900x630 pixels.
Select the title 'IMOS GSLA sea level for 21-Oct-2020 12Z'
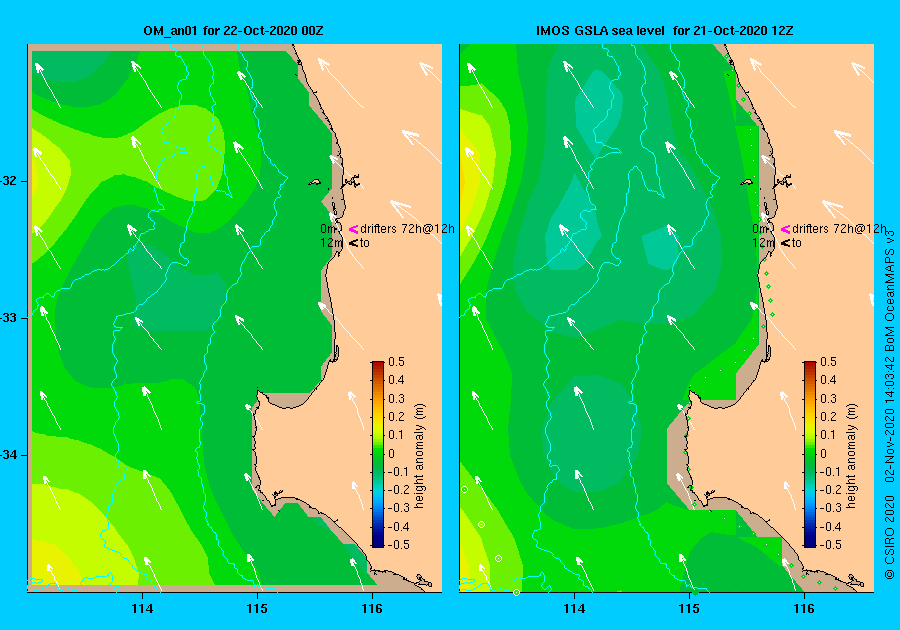pos(665,31)
